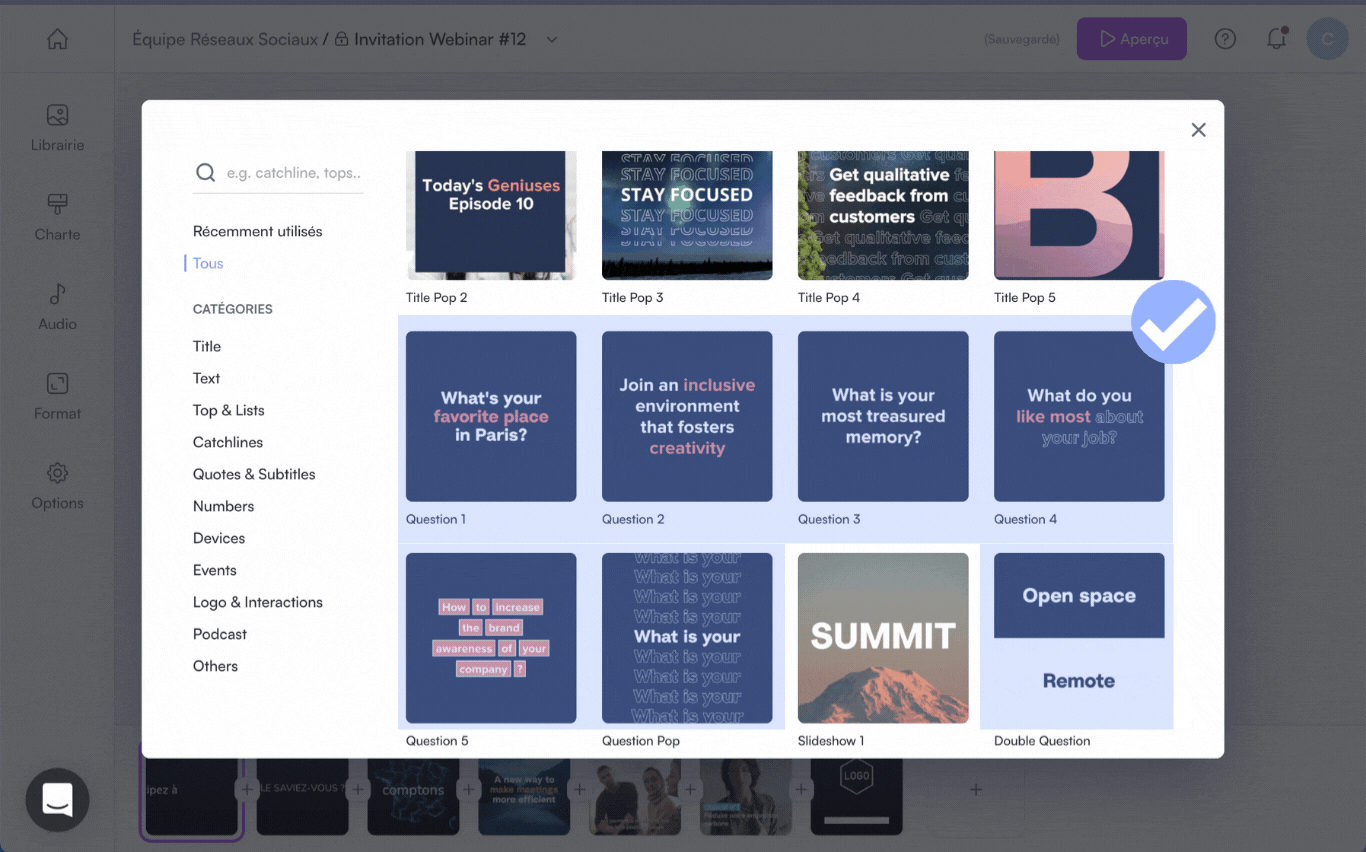1366x852 pixels.
Task: Open the Équipe Réseaux Sociaux breadcrumb
Action: click(225, 39)
